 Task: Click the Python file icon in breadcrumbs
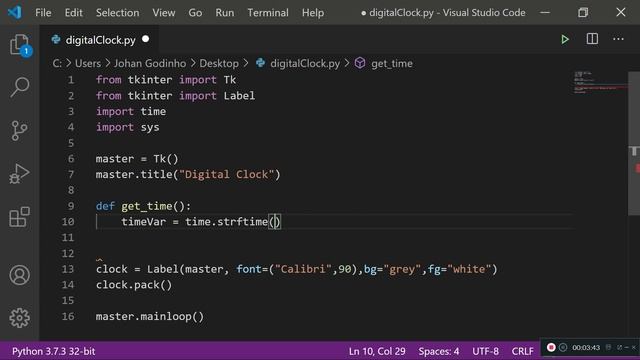[x=260, y=63]
